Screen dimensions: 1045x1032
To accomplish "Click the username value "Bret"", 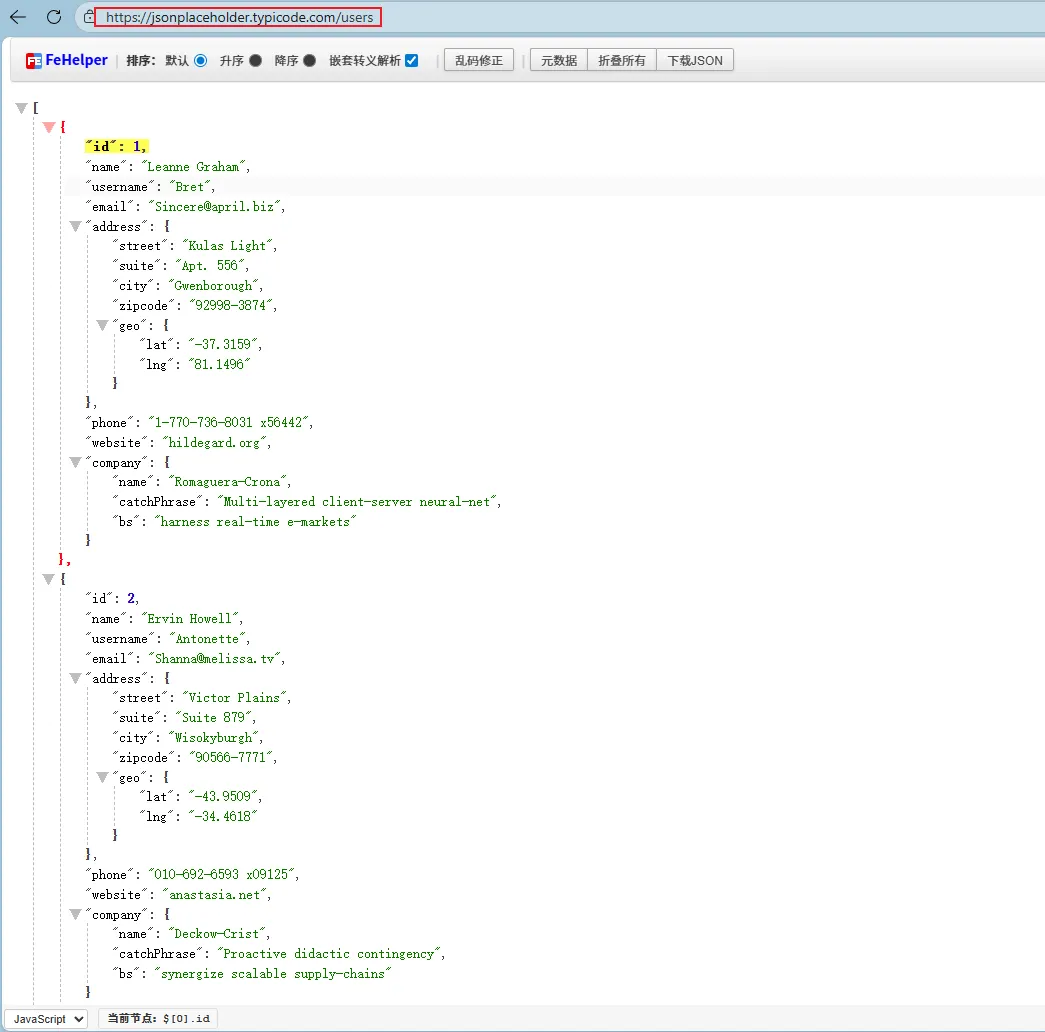I will click(x=189, y=187).
